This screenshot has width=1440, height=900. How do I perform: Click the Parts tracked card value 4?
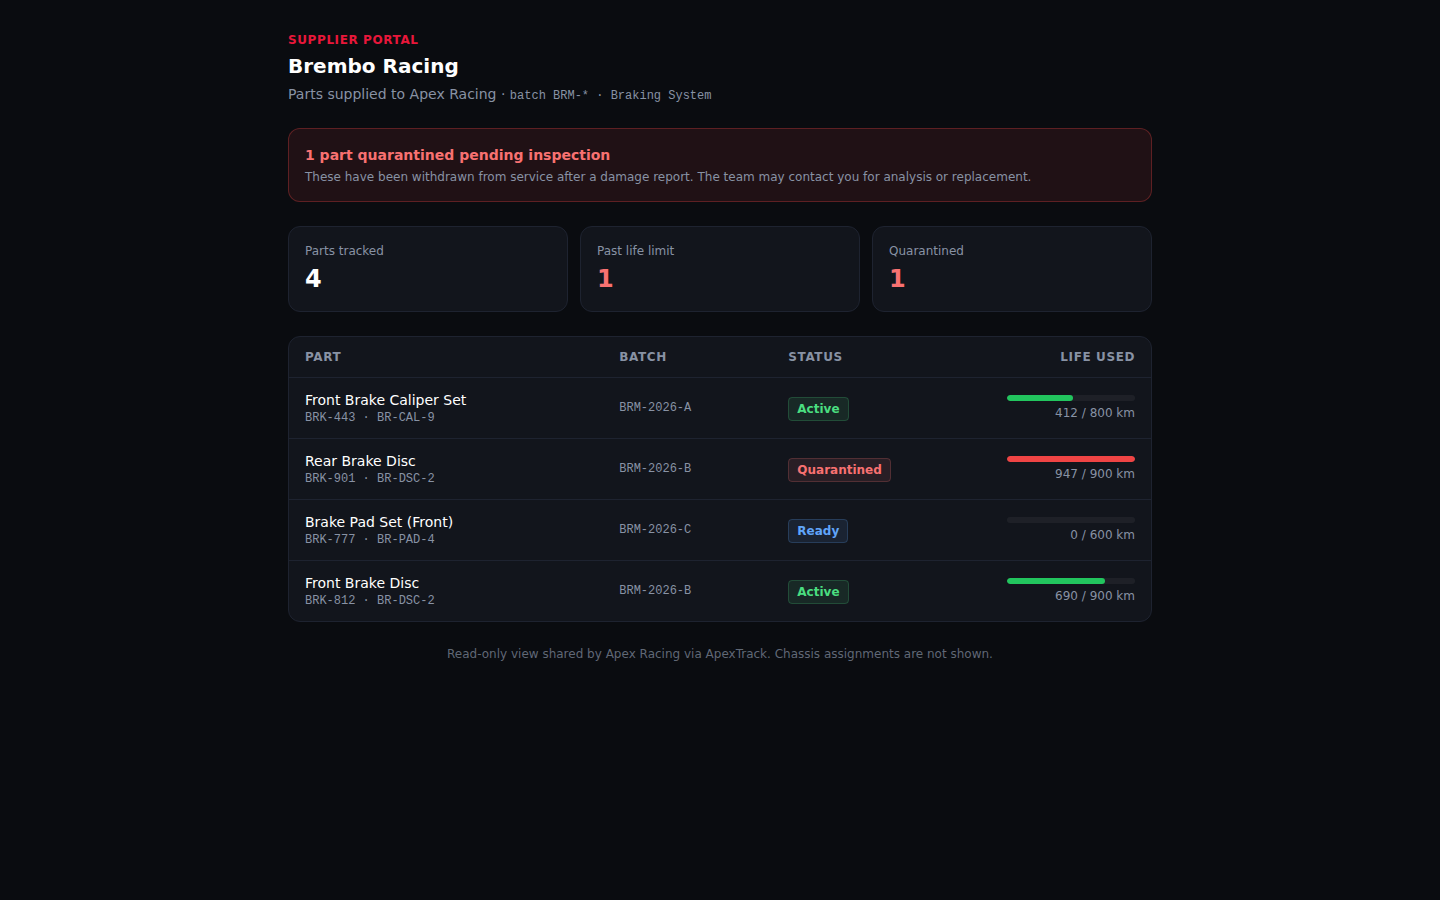point(313,278)
